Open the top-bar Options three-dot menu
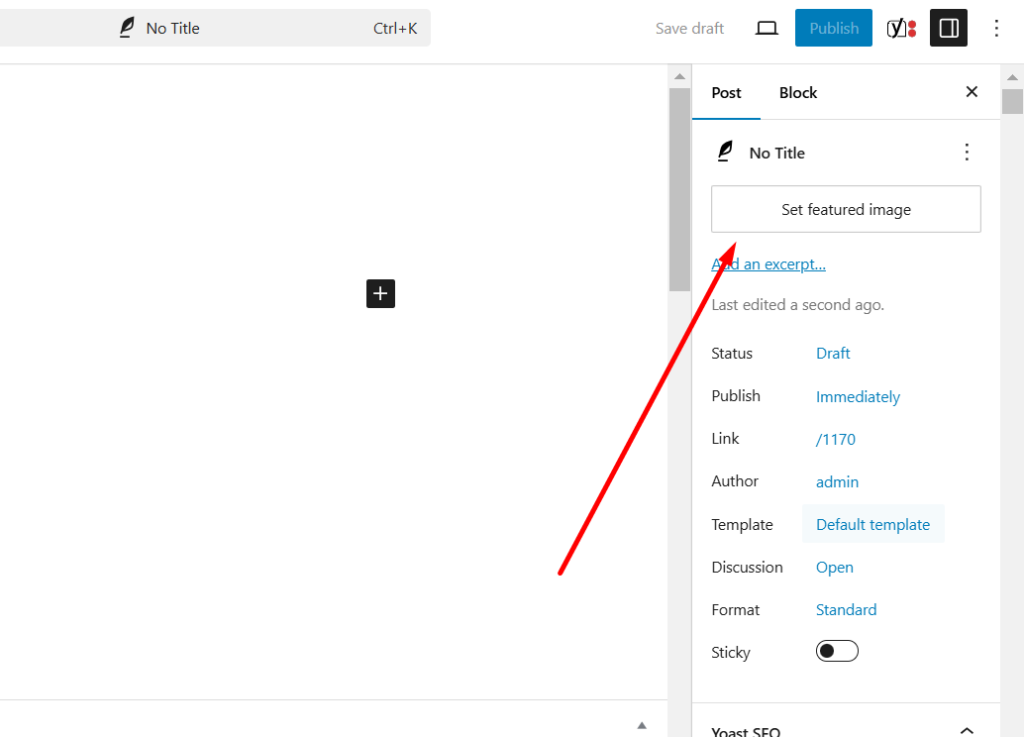The image size is (1024, 737). click(996, 28)
